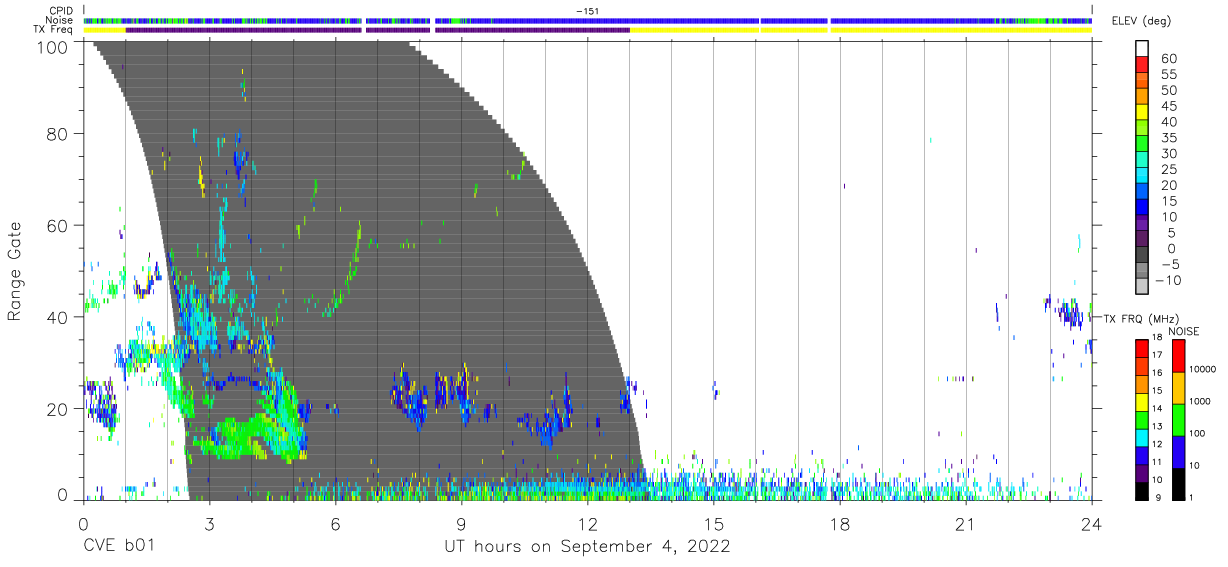
Task: Click the y-axis tick label 60
Action: tap(57, 225)
